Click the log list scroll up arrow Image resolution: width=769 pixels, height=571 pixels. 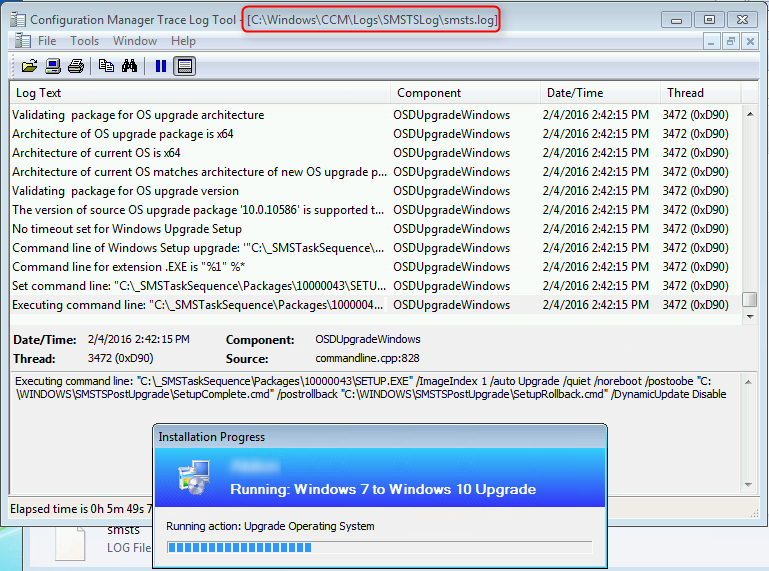[750, 114]
